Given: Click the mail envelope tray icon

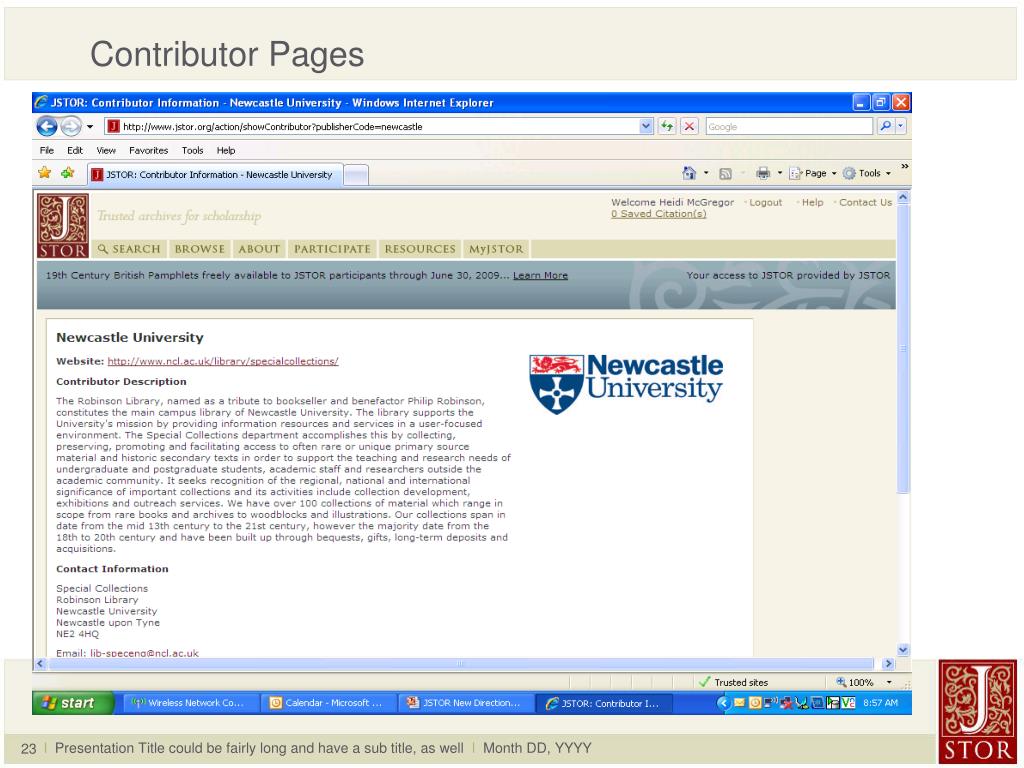Looking at the screenshot, I should pos(739,703).
